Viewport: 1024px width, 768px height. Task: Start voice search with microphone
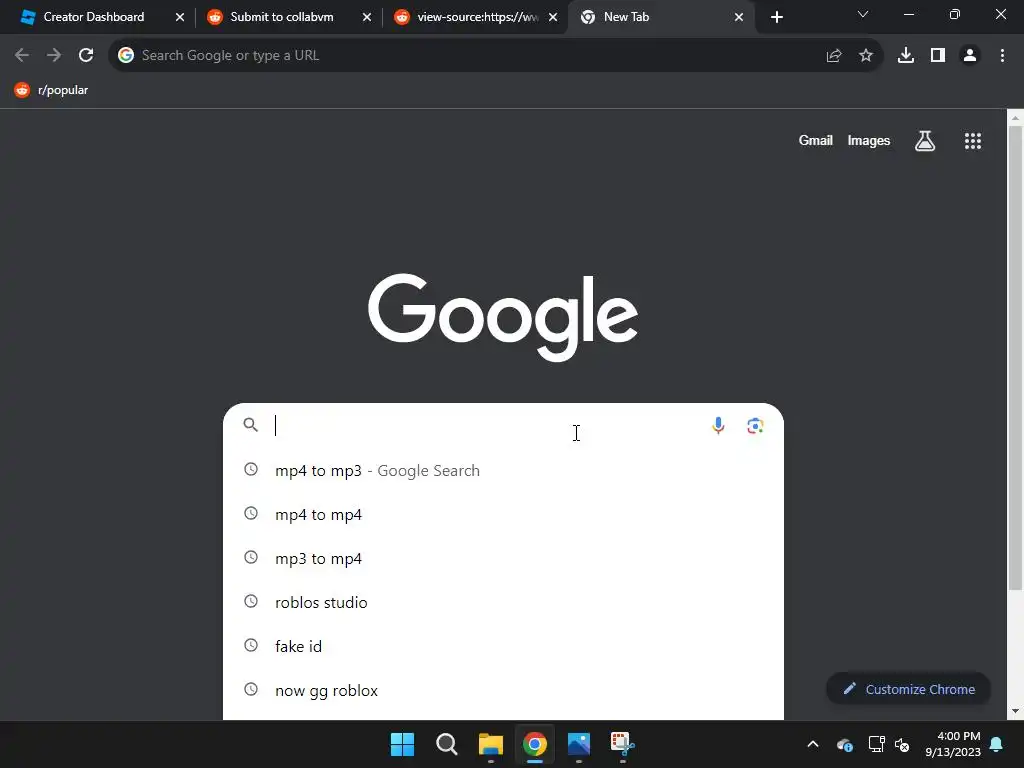[718, 426]
